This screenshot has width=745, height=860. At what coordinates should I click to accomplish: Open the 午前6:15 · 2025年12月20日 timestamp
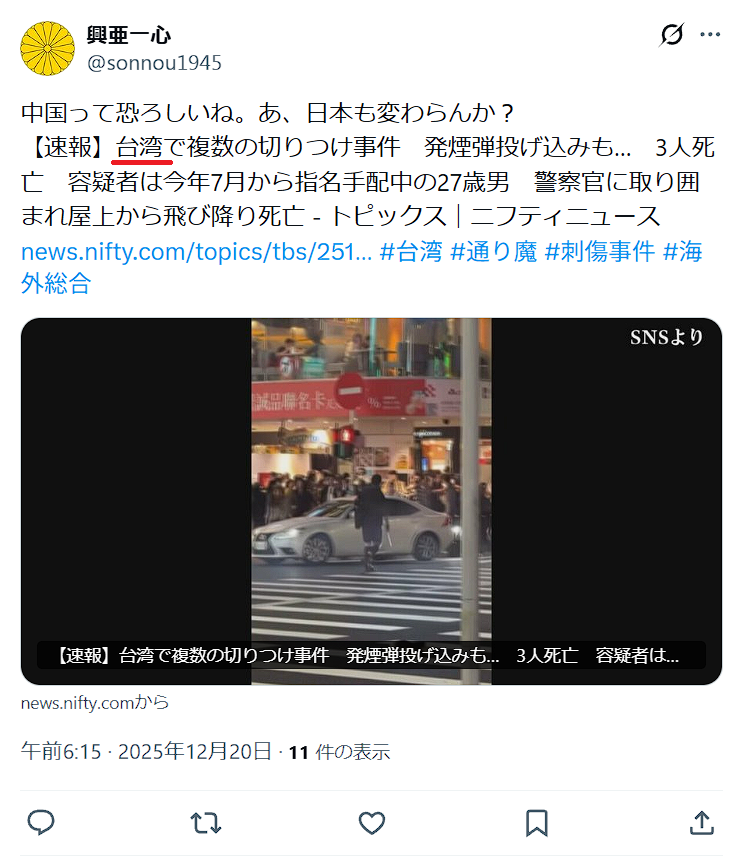(146, 751)
